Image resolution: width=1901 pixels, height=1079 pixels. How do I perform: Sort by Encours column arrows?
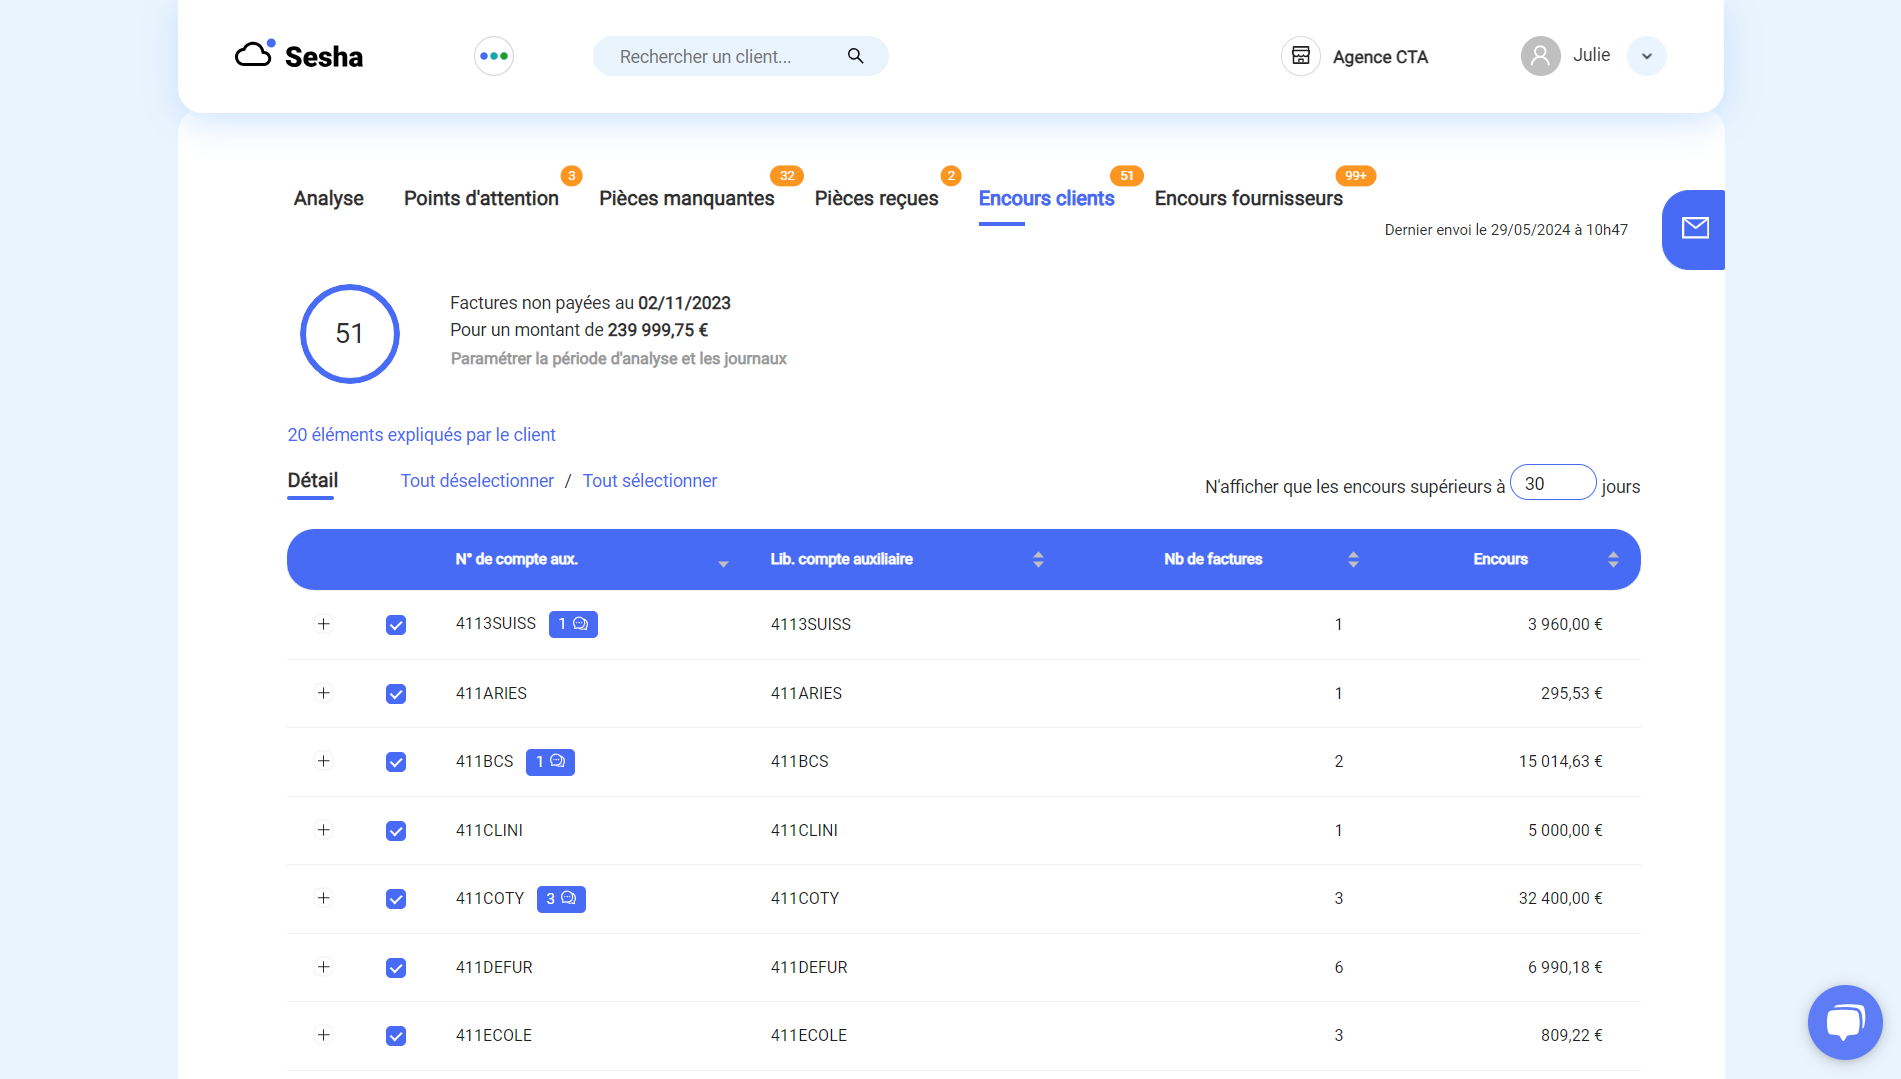click(1613, 559)
